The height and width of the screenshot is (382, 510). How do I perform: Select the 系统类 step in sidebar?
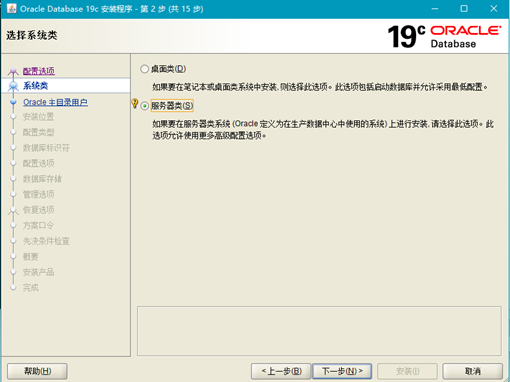point(35,86)
